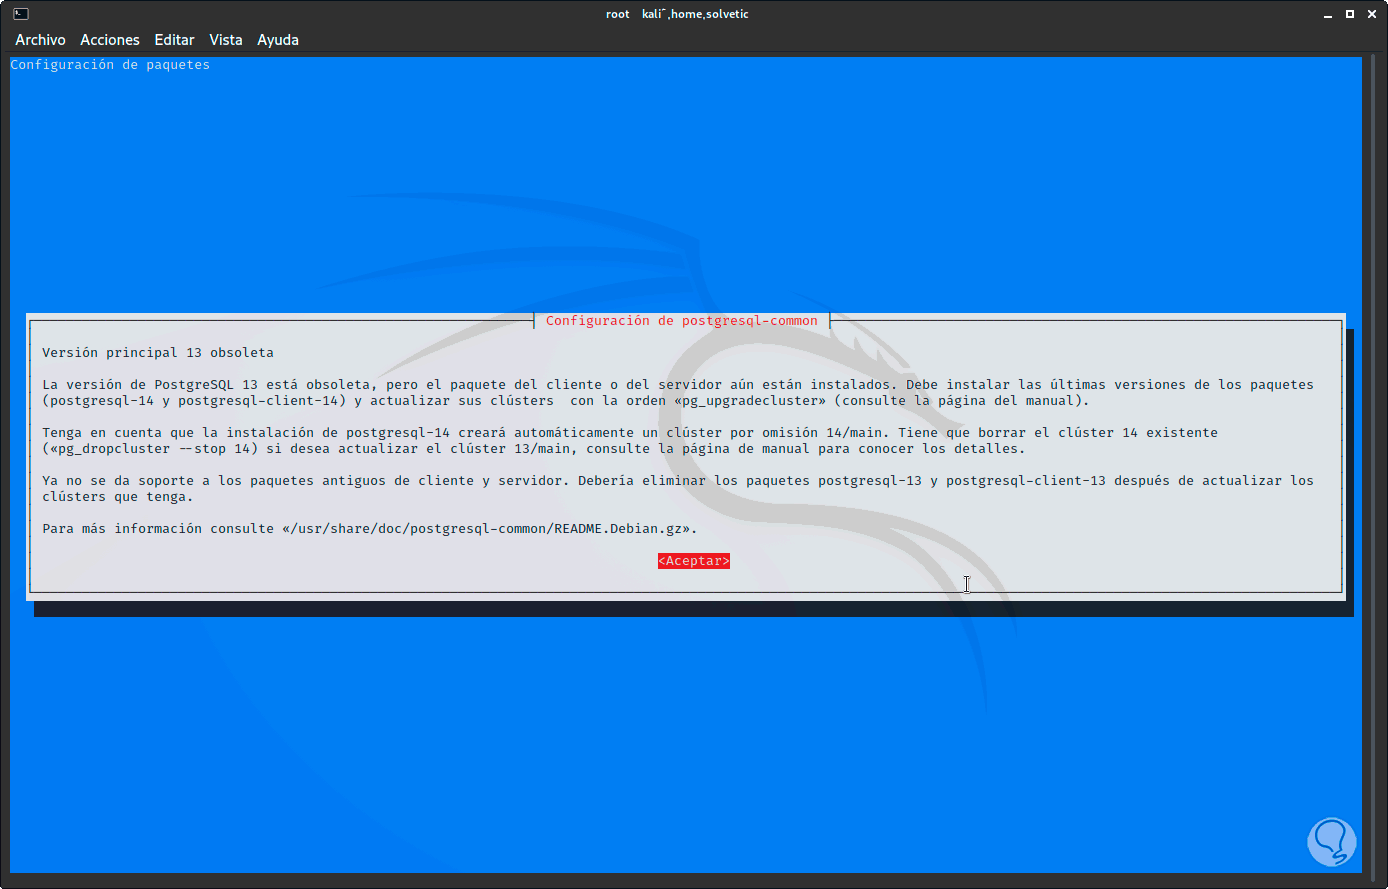The height and width of the screenshot is (889, 1388).
Task: Open the Editar menu
Action: pyautogui.click(x=174, y=40)
